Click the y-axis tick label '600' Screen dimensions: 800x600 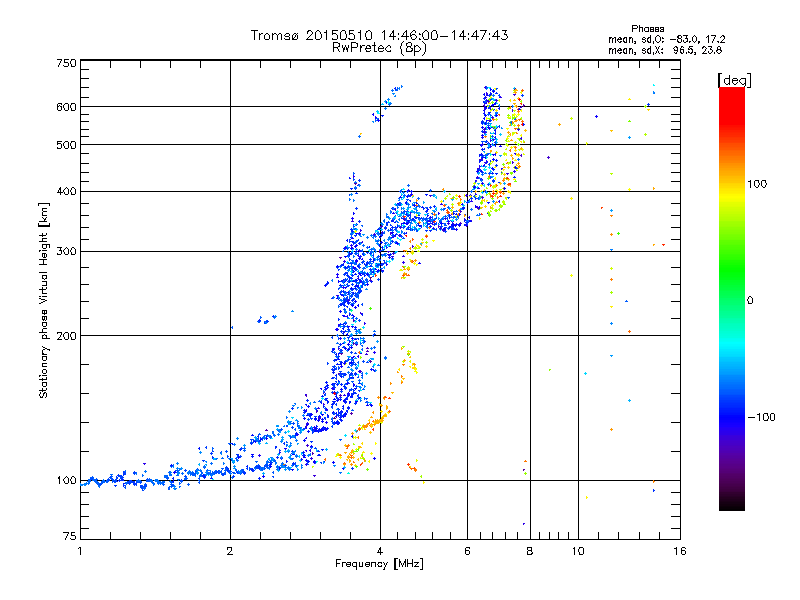point(66,107)
